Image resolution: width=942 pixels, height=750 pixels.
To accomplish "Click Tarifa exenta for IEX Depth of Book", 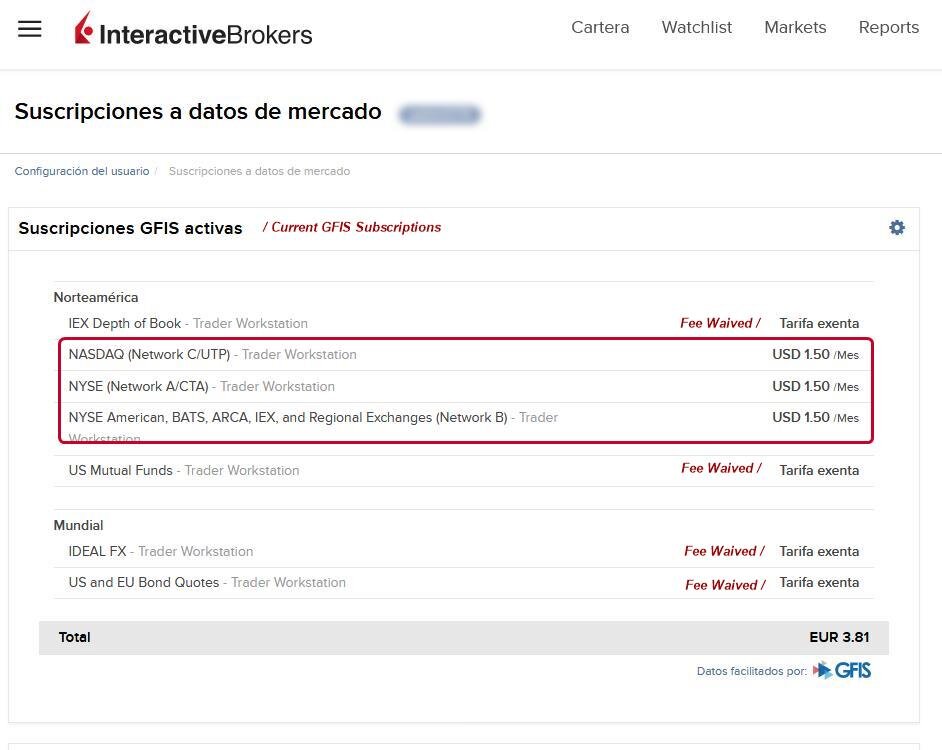I will [x=819, y=323].
